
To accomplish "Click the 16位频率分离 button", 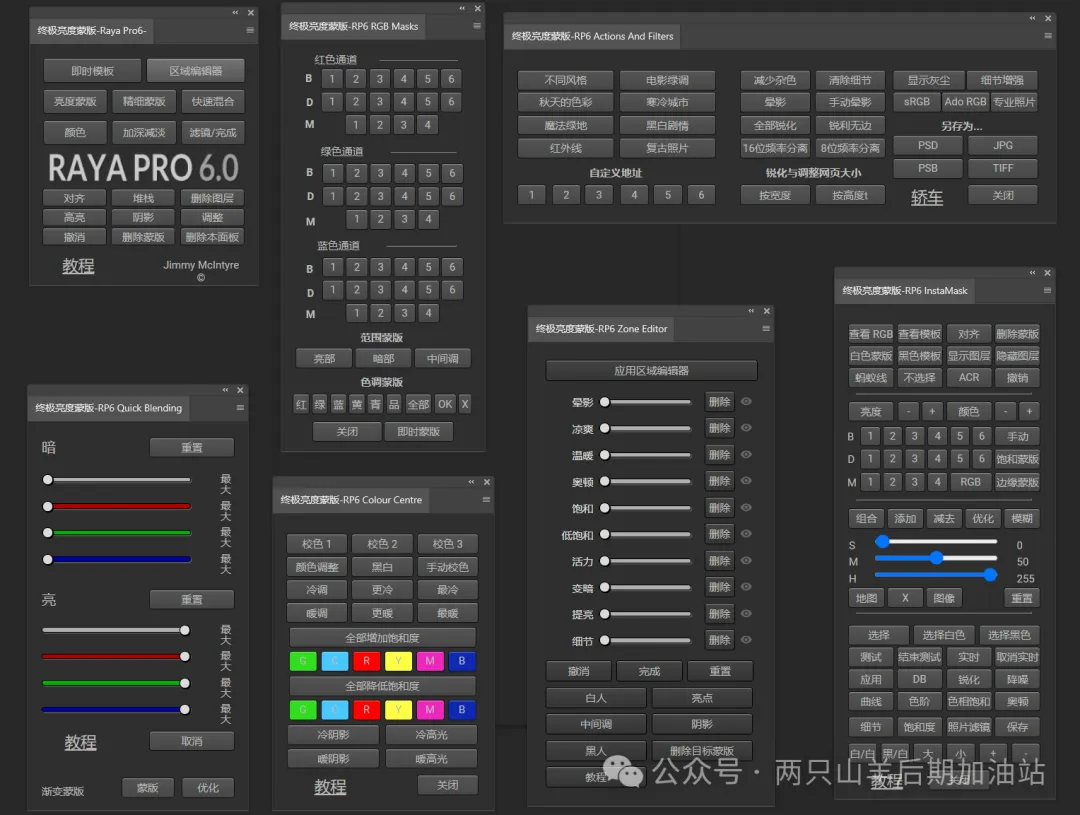I will tap(775, 148).
